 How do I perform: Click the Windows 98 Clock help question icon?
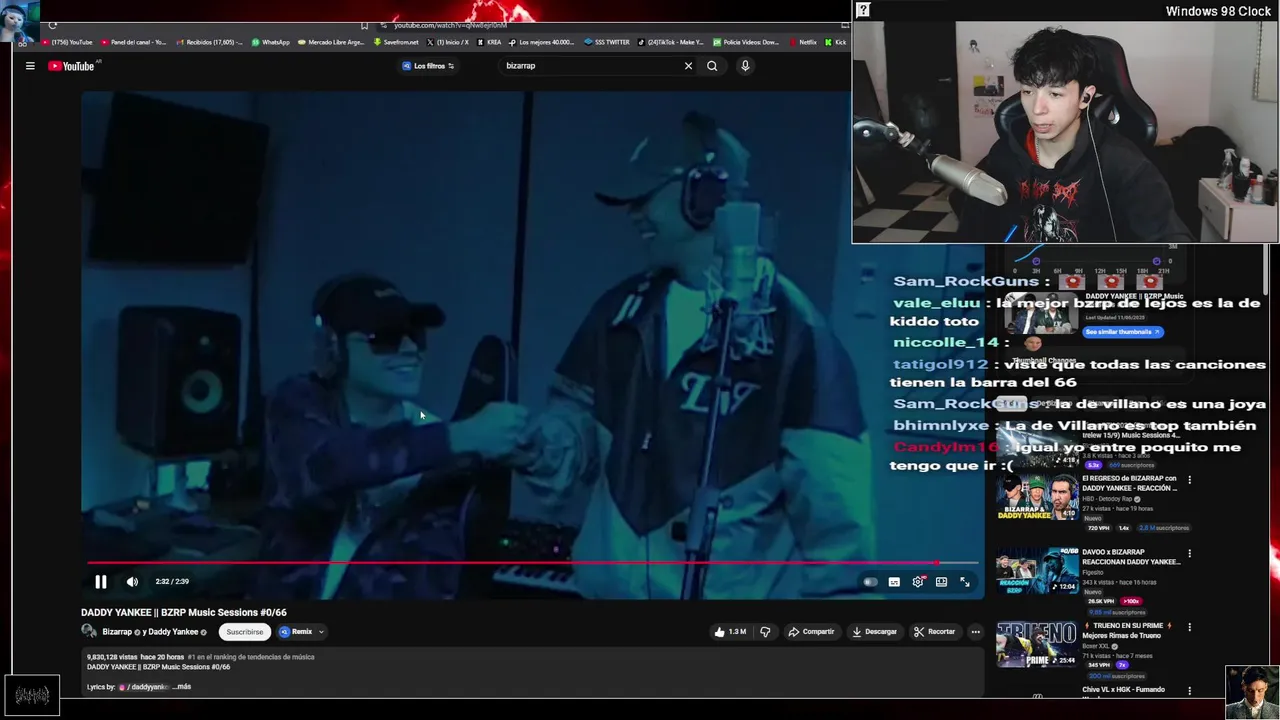click(863, 10)
